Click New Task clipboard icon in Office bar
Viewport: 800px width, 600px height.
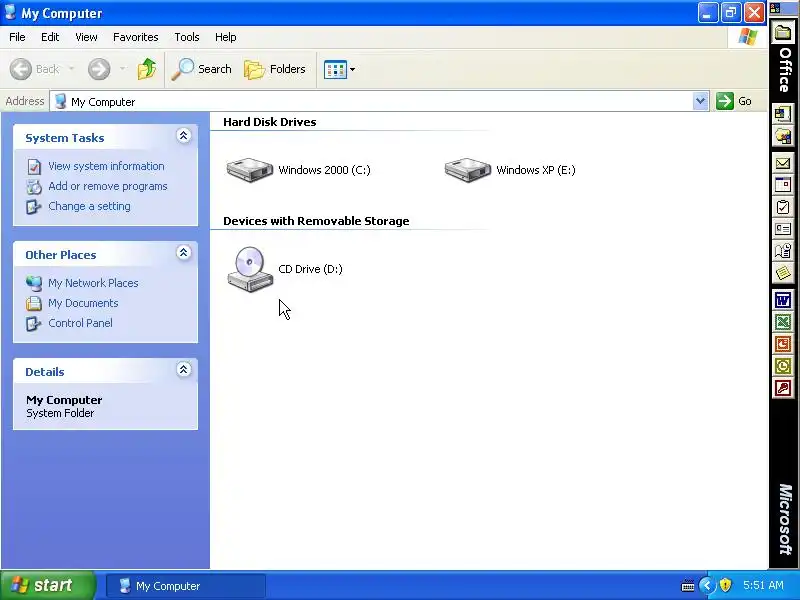pyautogui.click(x=783, y=207)
